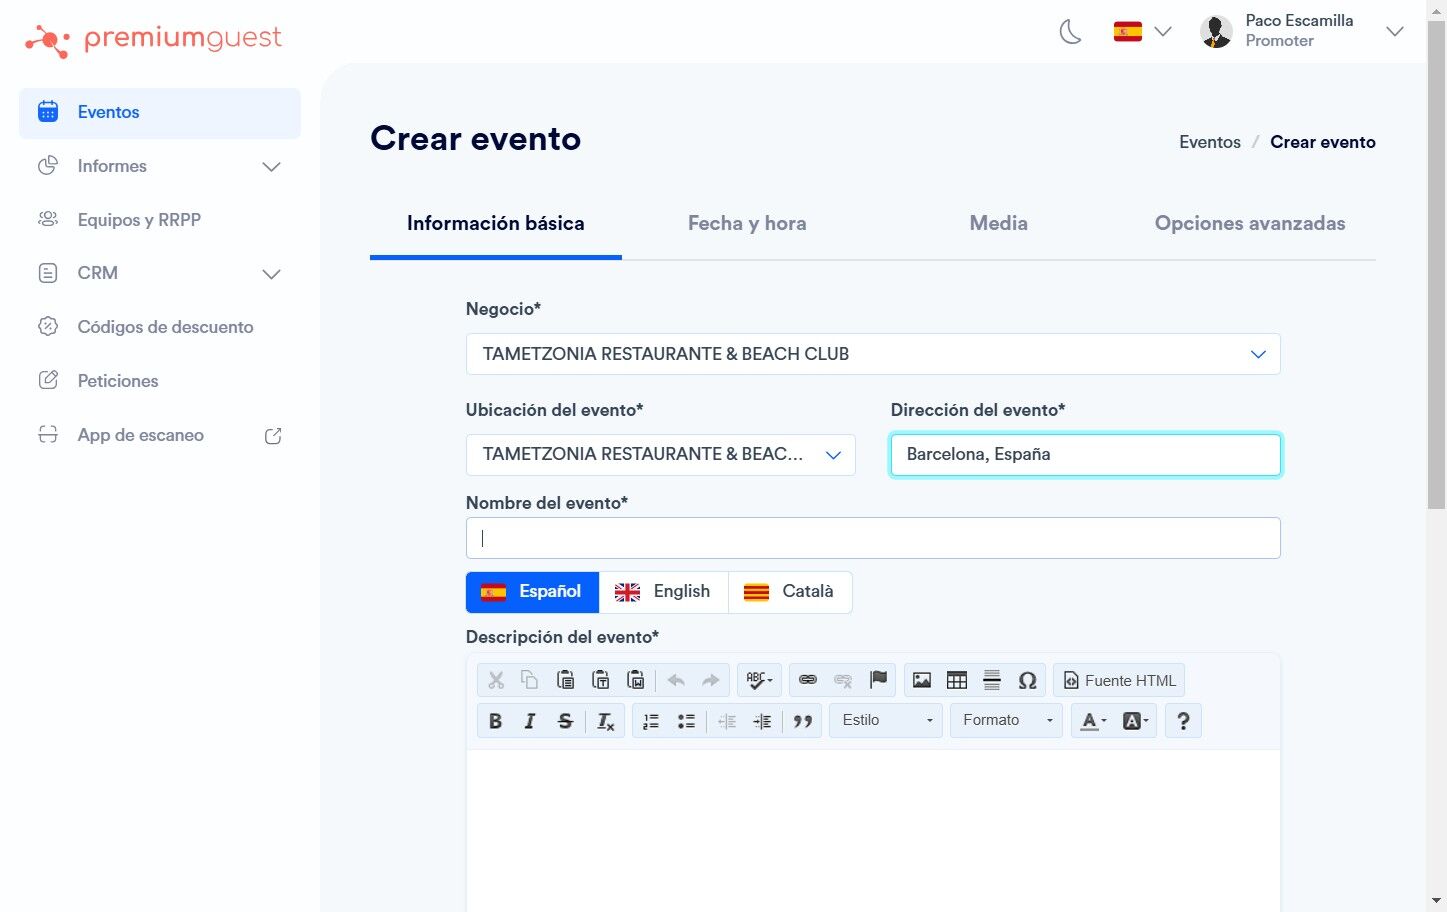Insert anchor flag in the editor
Screen dimensions: 1447x912
[x=878, y=680]
